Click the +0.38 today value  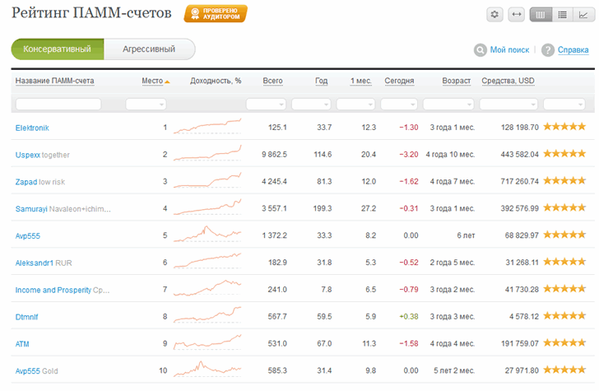pyautogui.click(x=409, y=316)
